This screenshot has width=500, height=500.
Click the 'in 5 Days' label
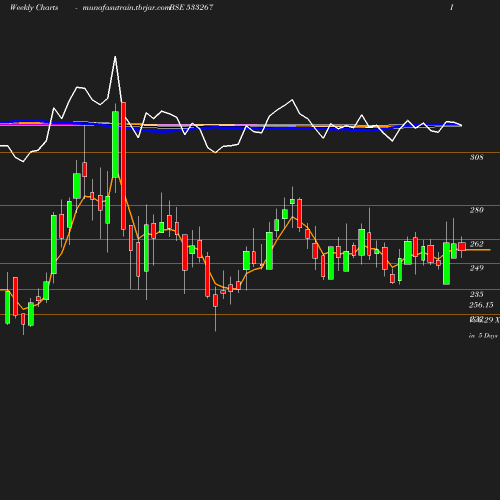tap(483, 336)
